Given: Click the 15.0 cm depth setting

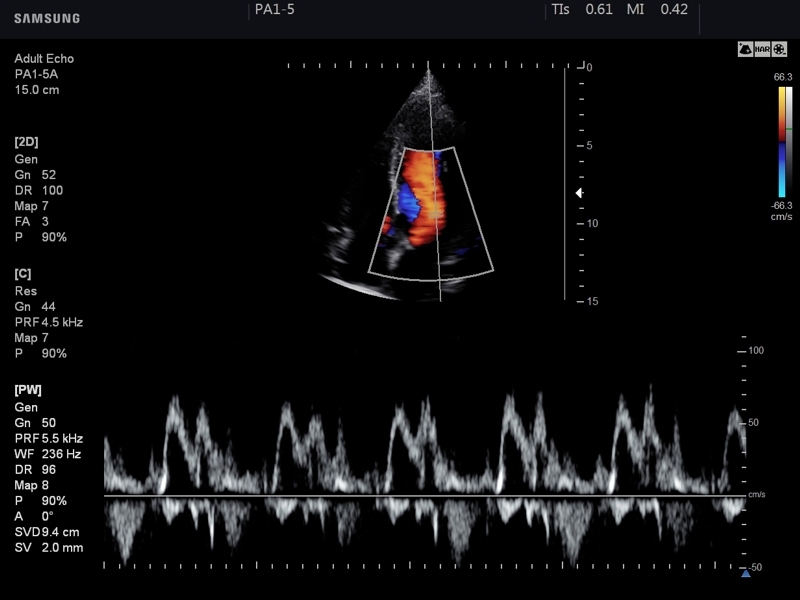Looking at the screenshot, I should [37, 91].
